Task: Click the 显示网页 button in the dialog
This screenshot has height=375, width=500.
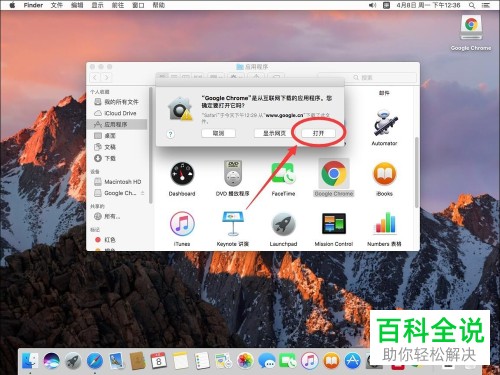Action: coord(274,133)
